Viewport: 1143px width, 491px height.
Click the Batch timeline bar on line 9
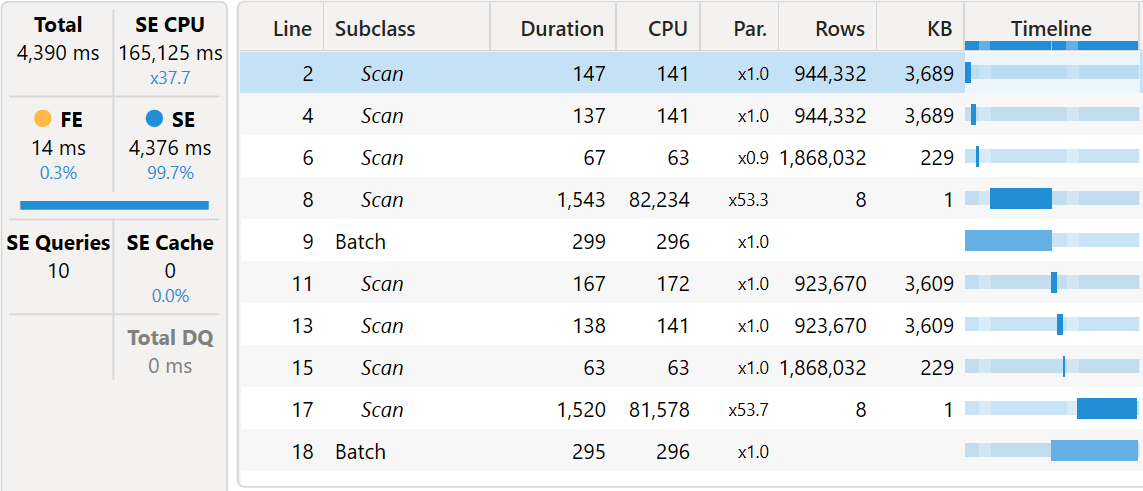coord(1008,241)
